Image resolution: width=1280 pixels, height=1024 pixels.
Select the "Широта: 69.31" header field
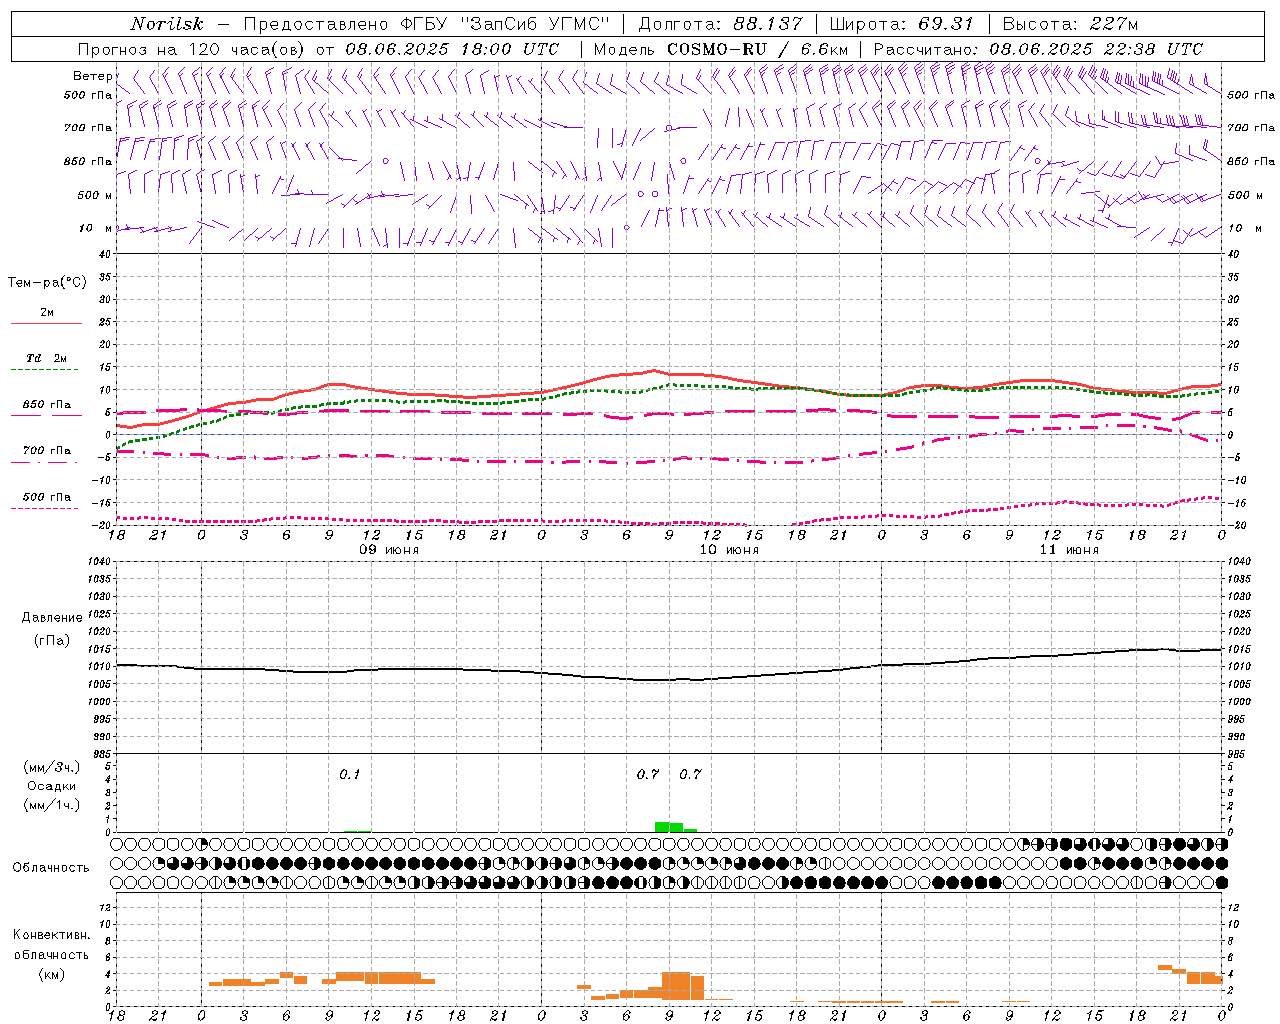(901, 24)
